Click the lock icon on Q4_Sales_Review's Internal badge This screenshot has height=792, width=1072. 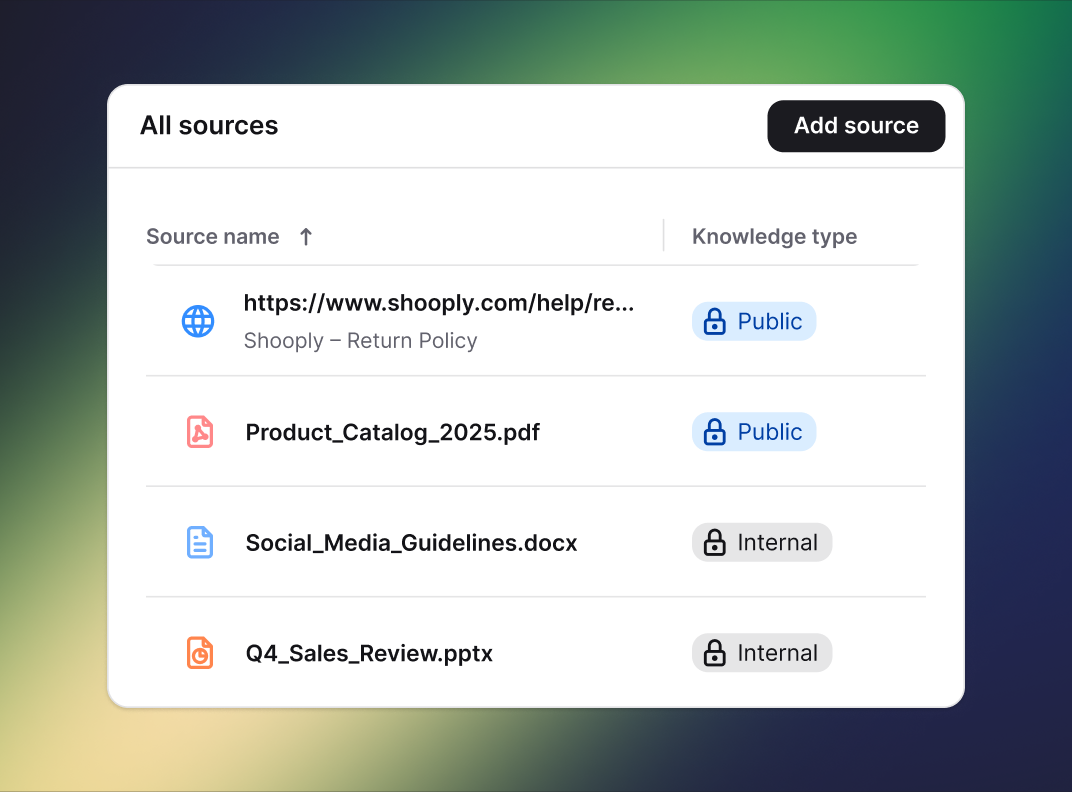pyautogui.click(x=715, y=653)
